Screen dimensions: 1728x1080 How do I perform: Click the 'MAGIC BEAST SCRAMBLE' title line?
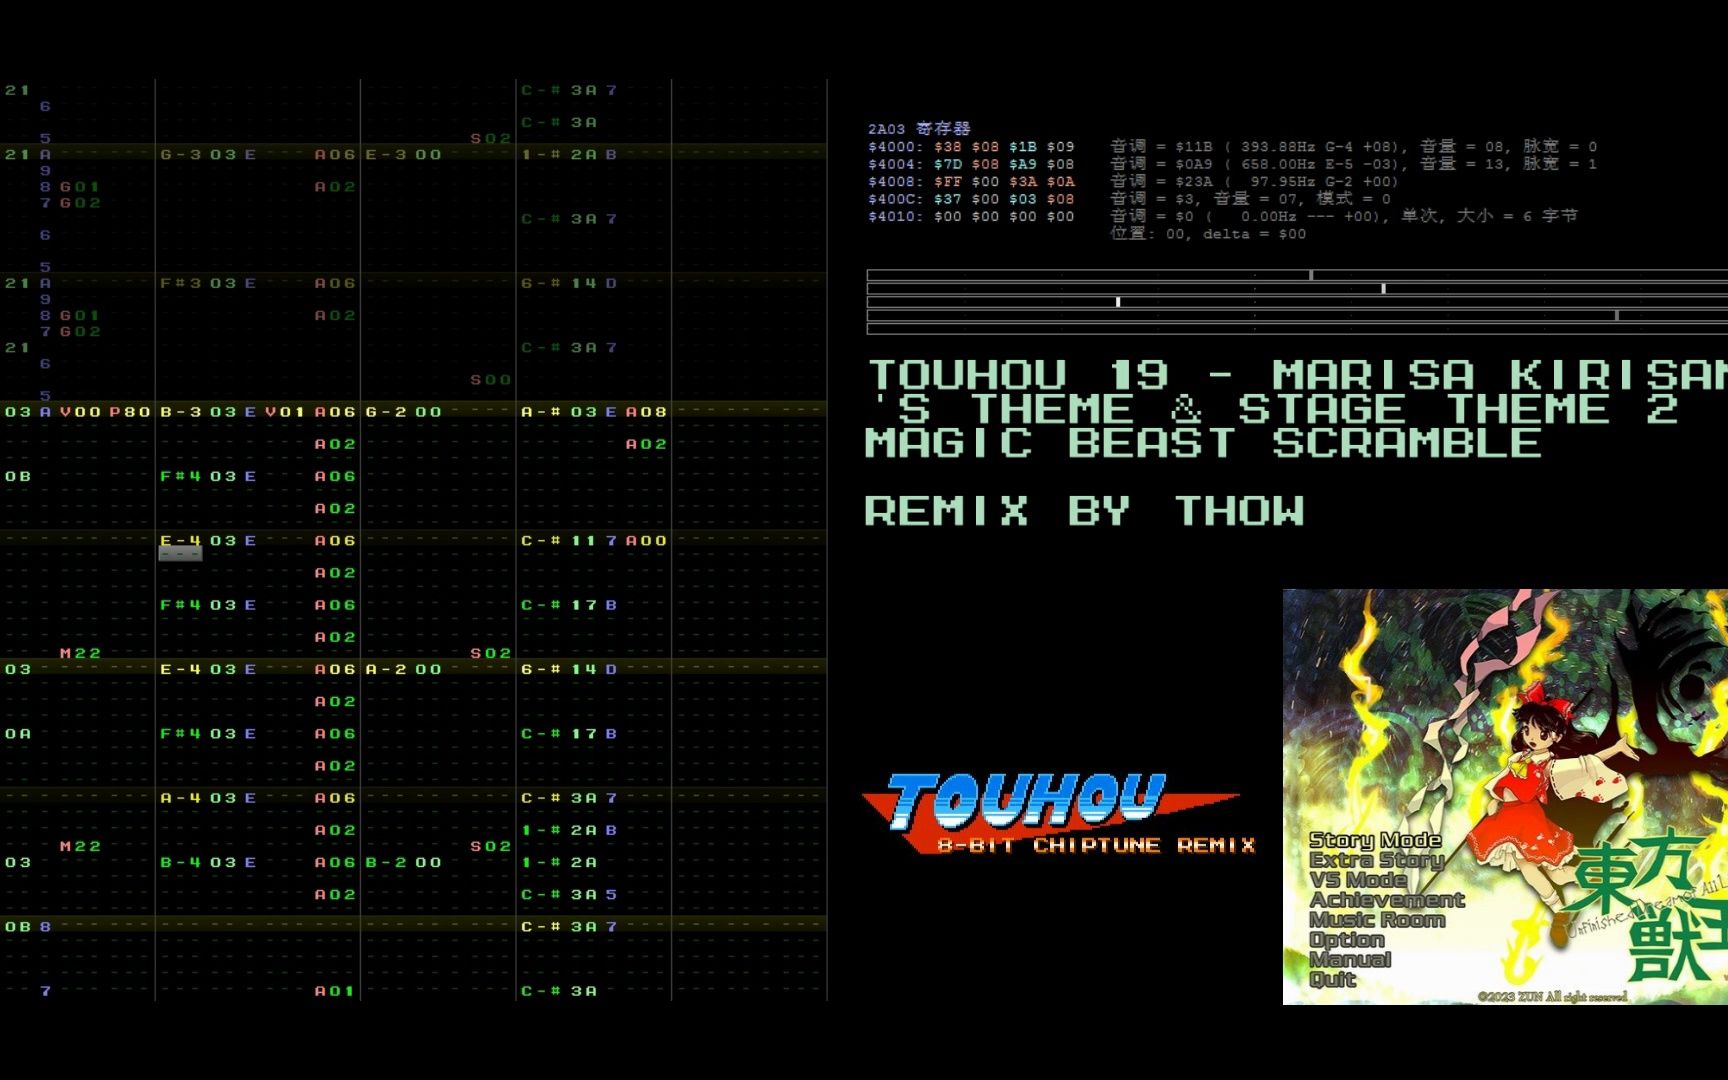1203,443
